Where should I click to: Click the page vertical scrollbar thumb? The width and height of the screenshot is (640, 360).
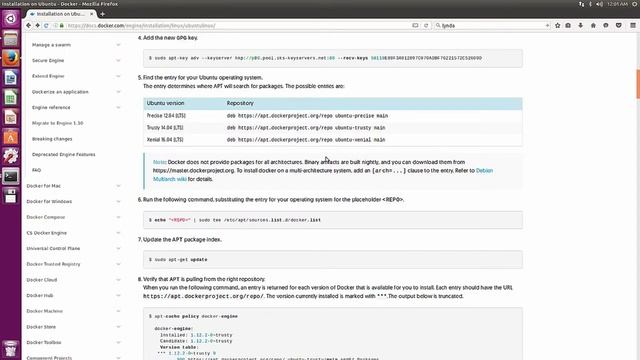click(638, 84)
